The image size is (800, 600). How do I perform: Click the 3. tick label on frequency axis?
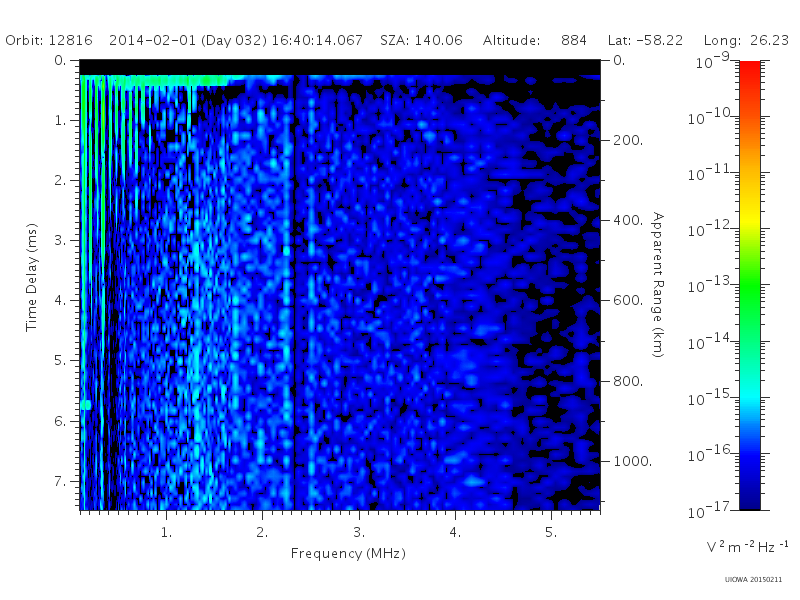[359, 532]
